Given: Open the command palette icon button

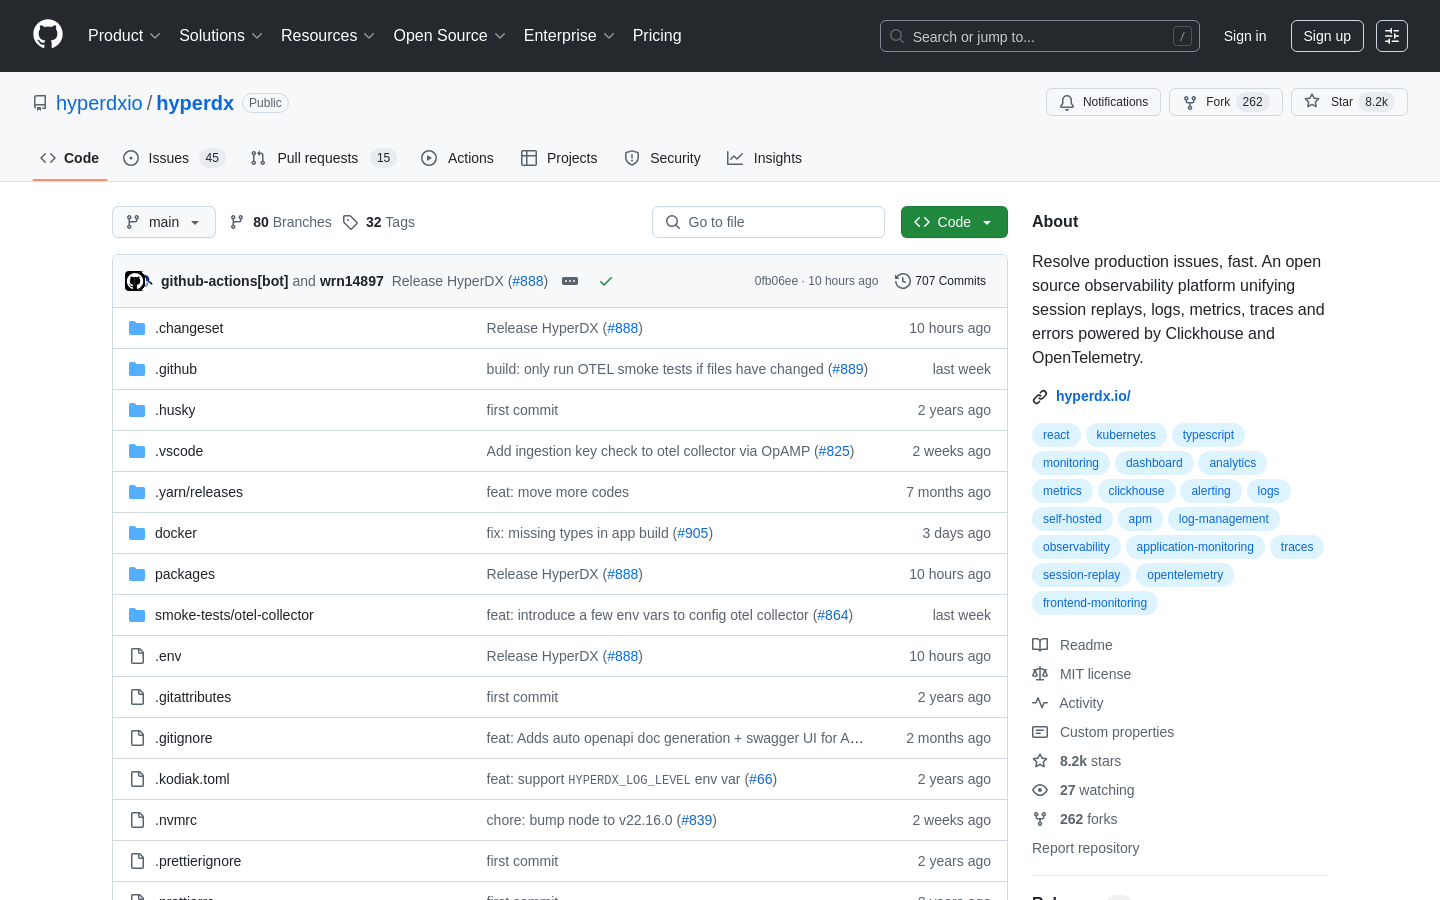Looking at the screenshot, I should 1392,36.
